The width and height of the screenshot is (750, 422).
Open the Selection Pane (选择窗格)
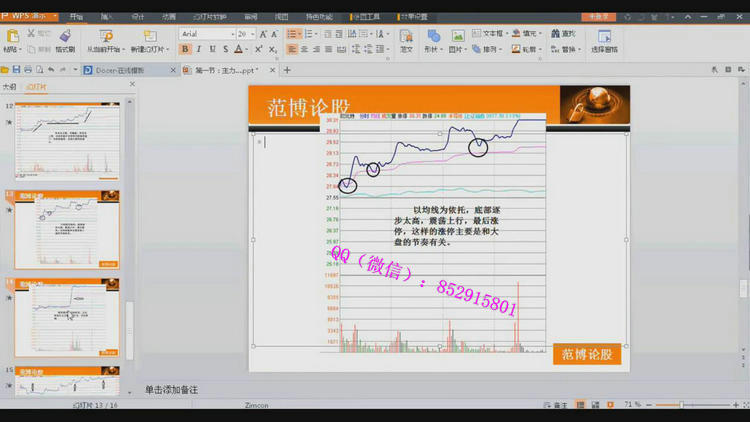(x=604, y=41)
